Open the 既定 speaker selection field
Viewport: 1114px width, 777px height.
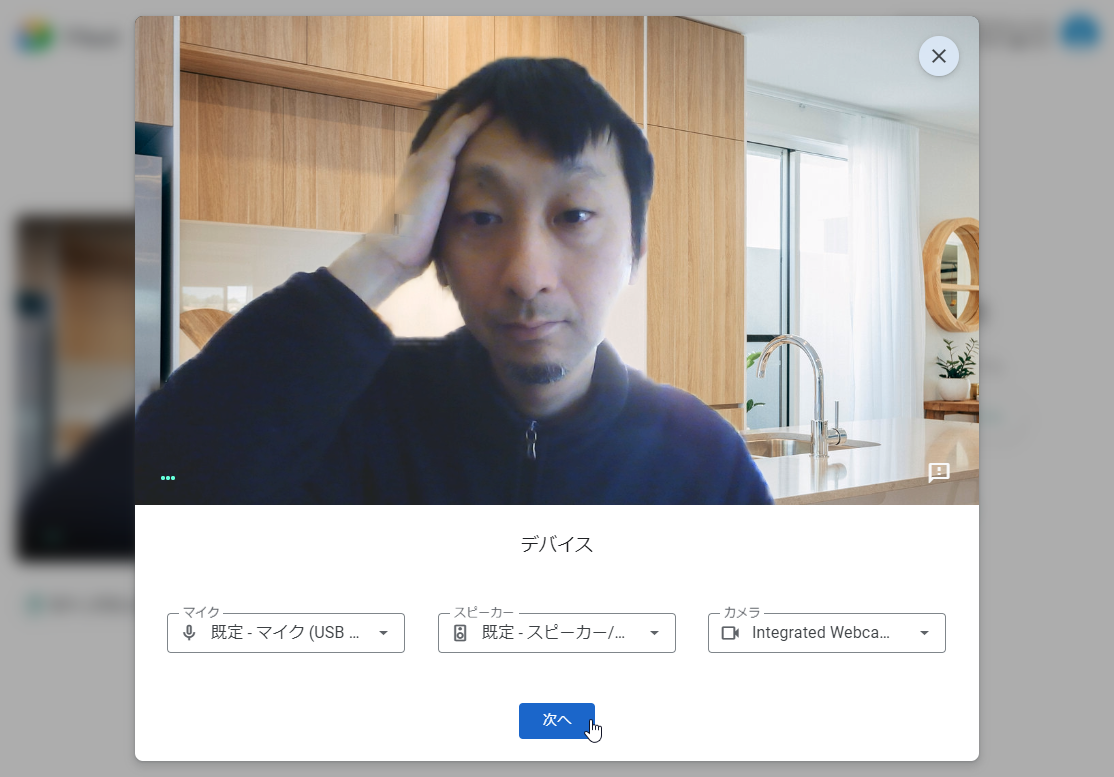[x=550, y=632]
